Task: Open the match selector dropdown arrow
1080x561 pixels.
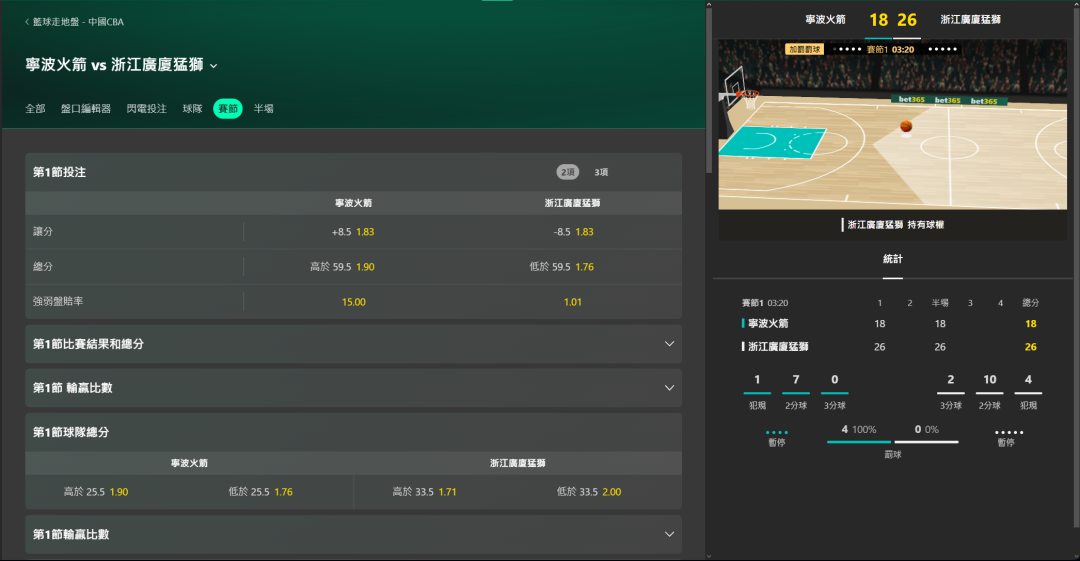Action: 214,66
